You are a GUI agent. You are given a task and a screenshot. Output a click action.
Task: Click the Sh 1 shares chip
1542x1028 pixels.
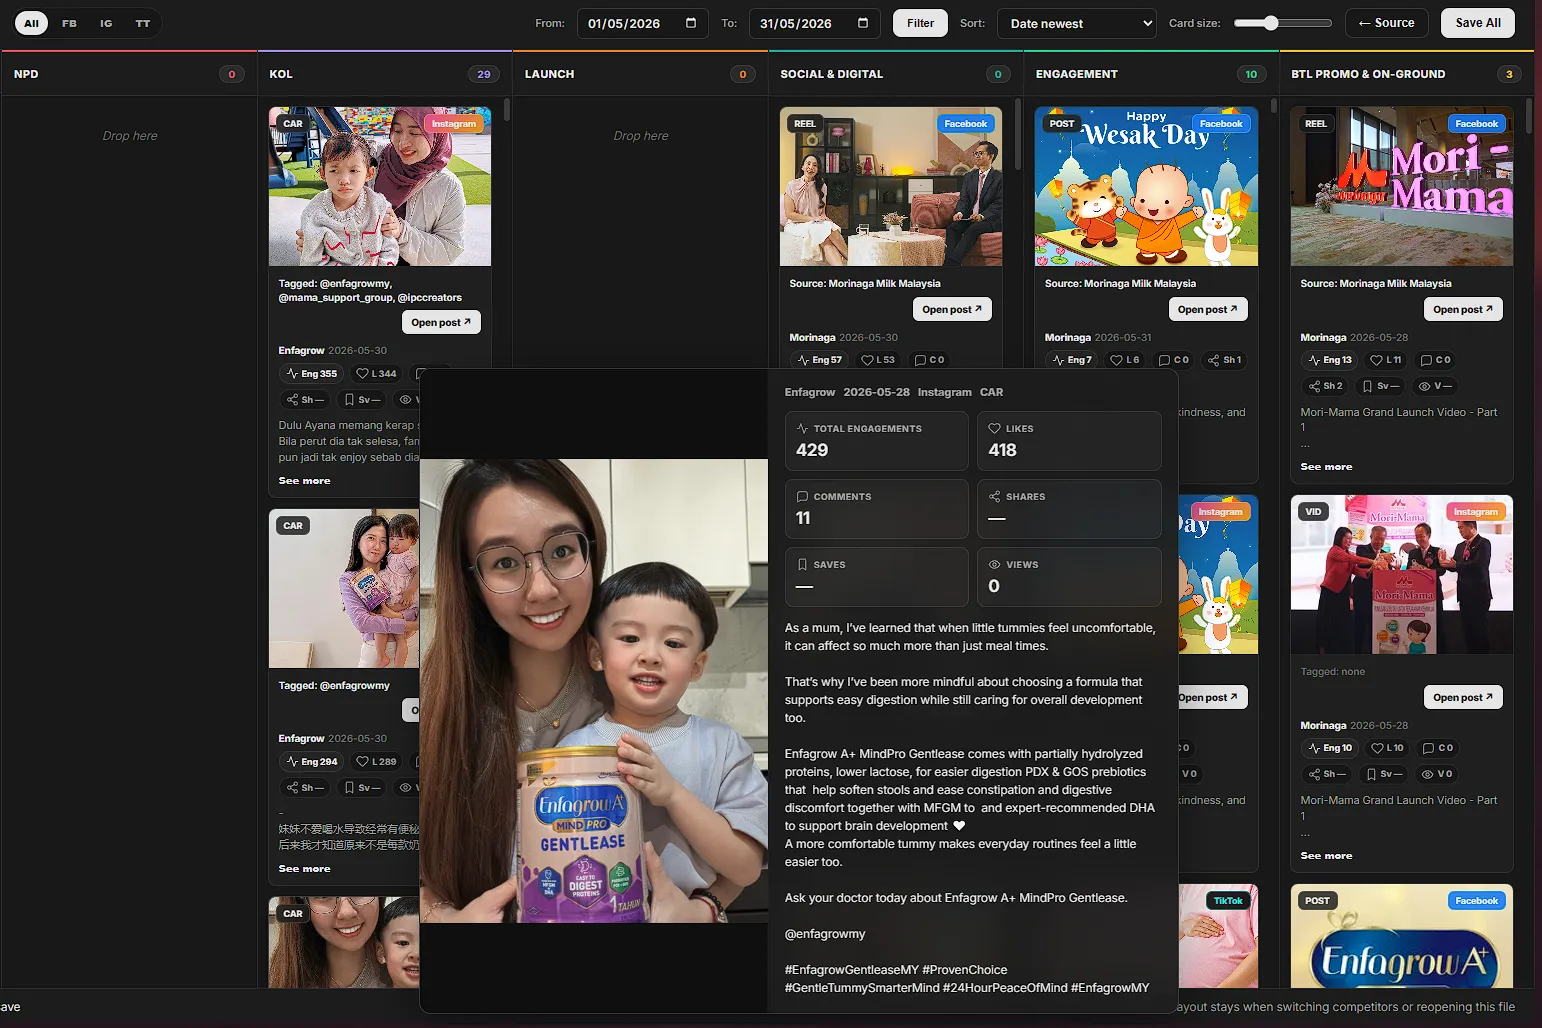[1224, 360]
